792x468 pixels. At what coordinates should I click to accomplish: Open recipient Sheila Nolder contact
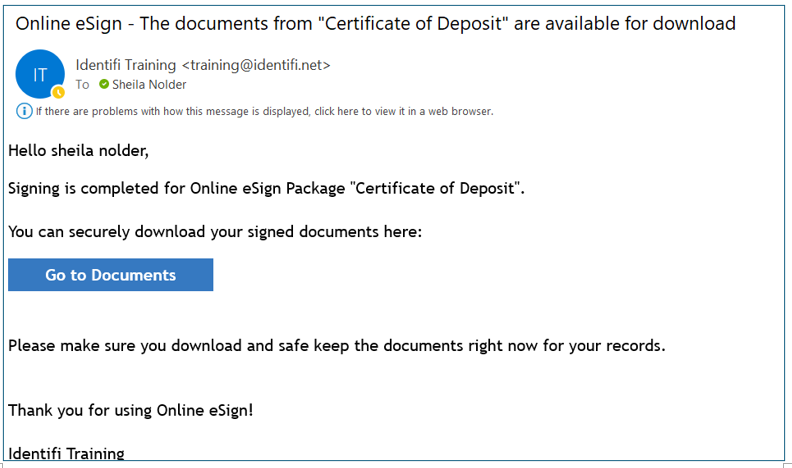tap(149, 84)
